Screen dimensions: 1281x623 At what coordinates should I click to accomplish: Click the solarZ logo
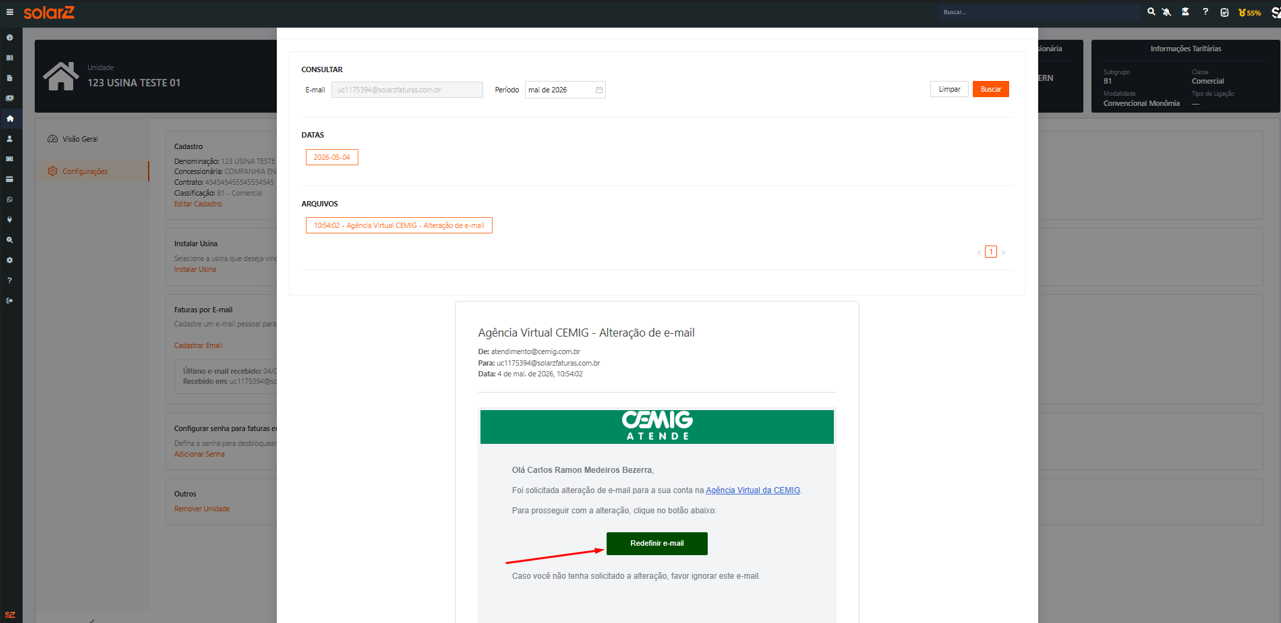[49, 12]
